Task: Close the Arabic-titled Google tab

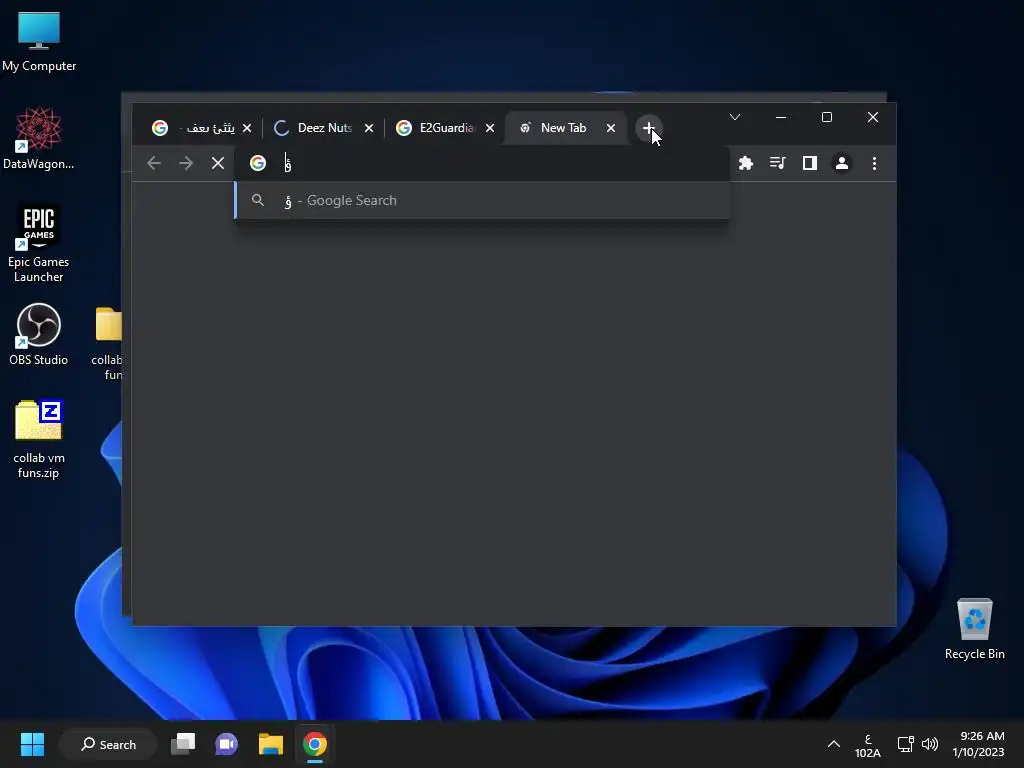Action: coord(247,128)
